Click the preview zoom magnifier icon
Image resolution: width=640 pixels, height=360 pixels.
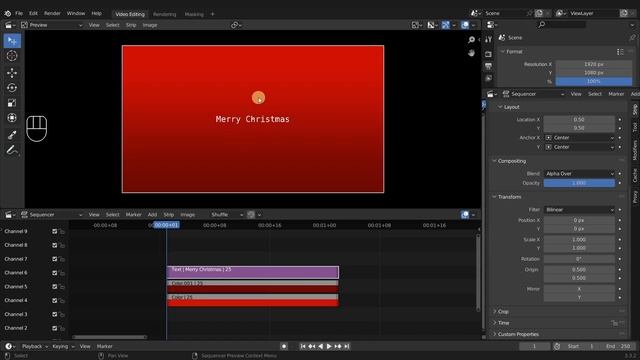471,40
